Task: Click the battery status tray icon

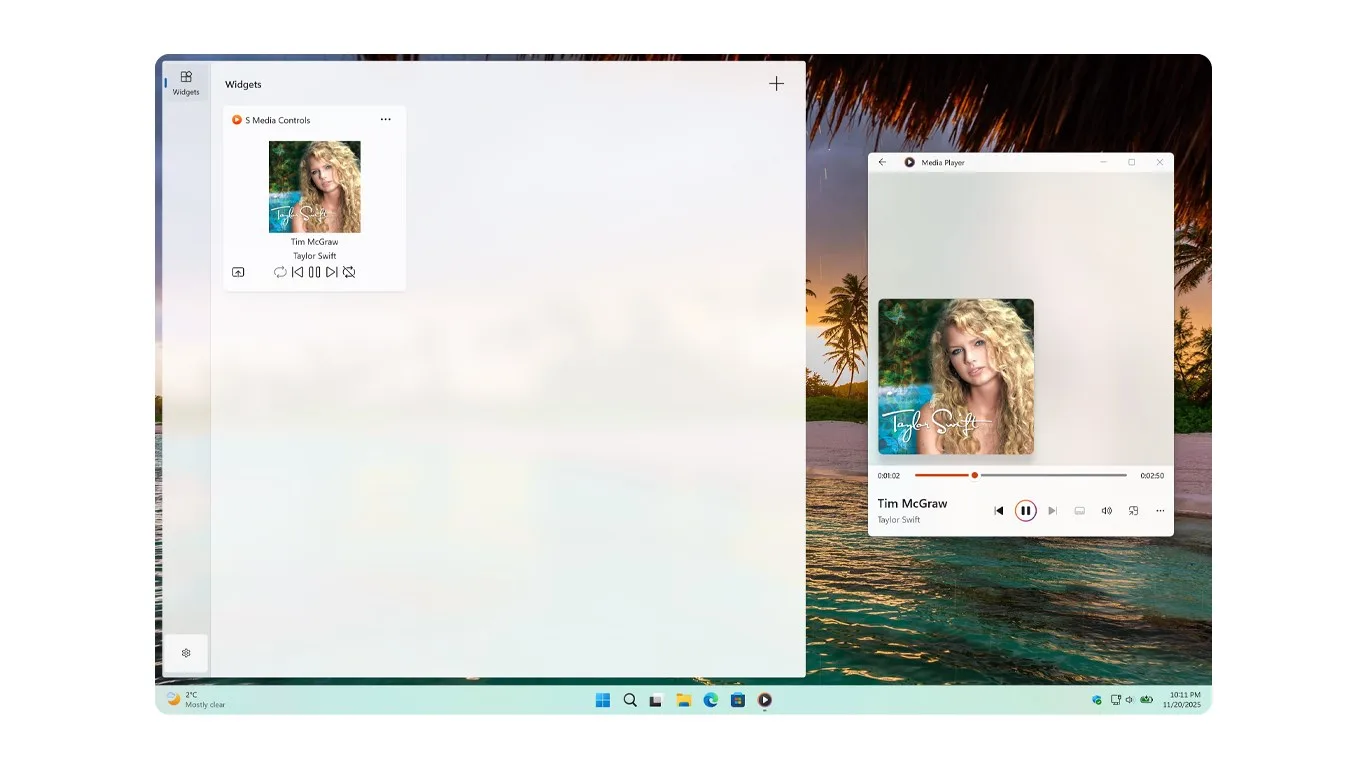Action: point(1146,700)
